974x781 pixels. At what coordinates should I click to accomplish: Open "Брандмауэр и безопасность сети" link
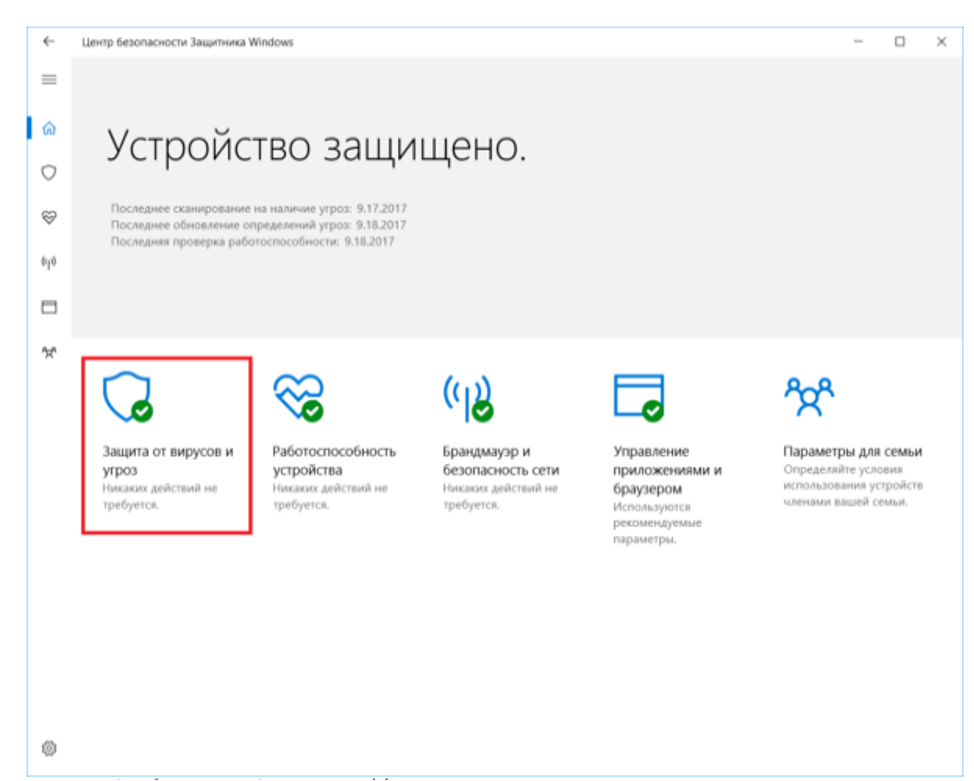tap(501, 460)
